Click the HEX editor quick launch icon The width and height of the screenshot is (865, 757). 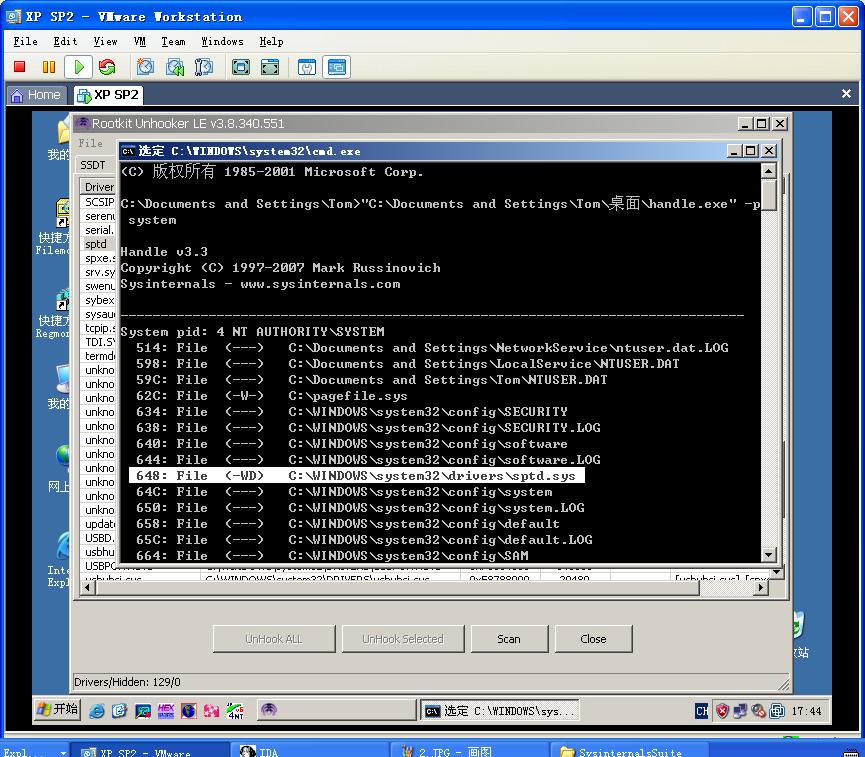point(165,711)
